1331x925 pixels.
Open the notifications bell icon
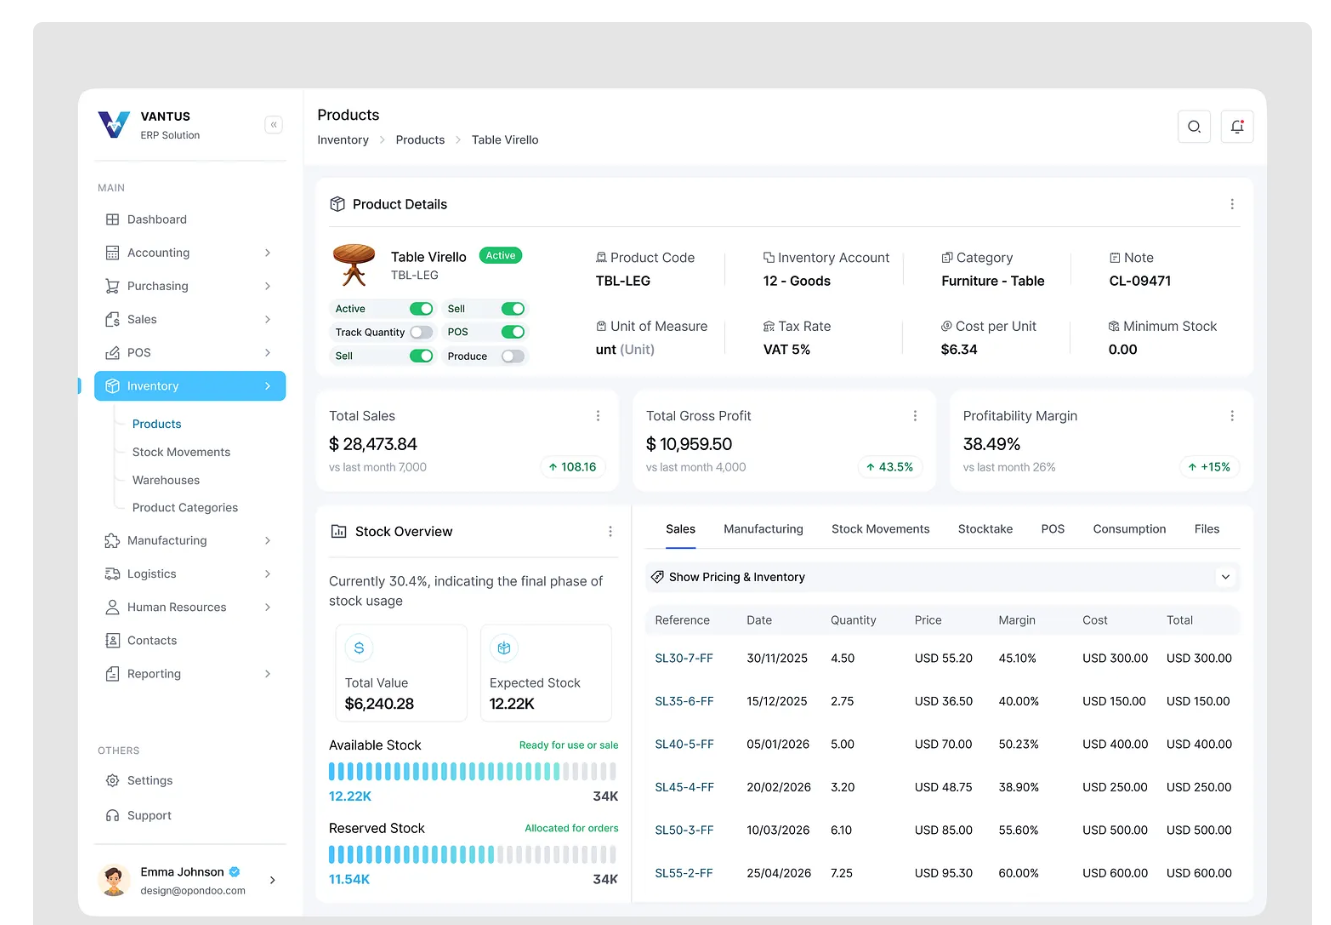[x=1237, y=127]
